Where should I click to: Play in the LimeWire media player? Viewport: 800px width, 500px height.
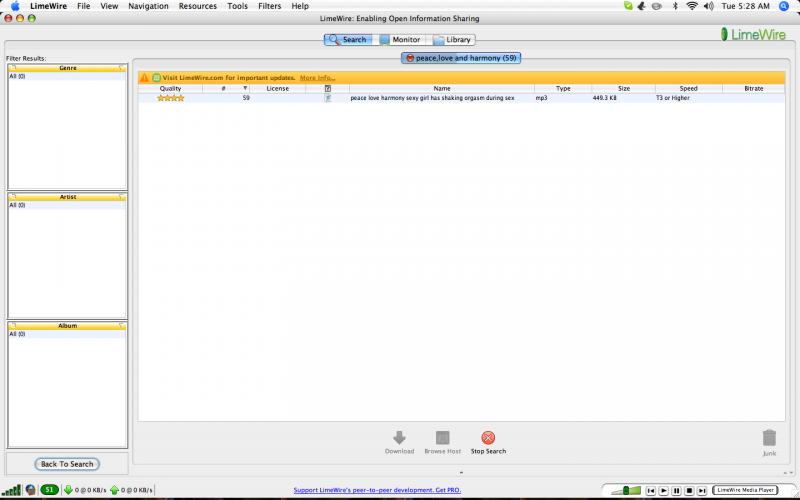pos(663,490)
